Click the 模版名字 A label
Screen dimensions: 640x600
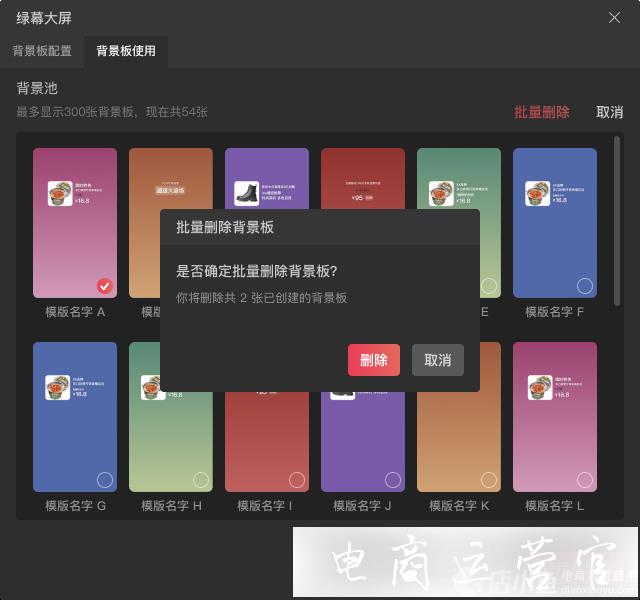pos(75,312)
